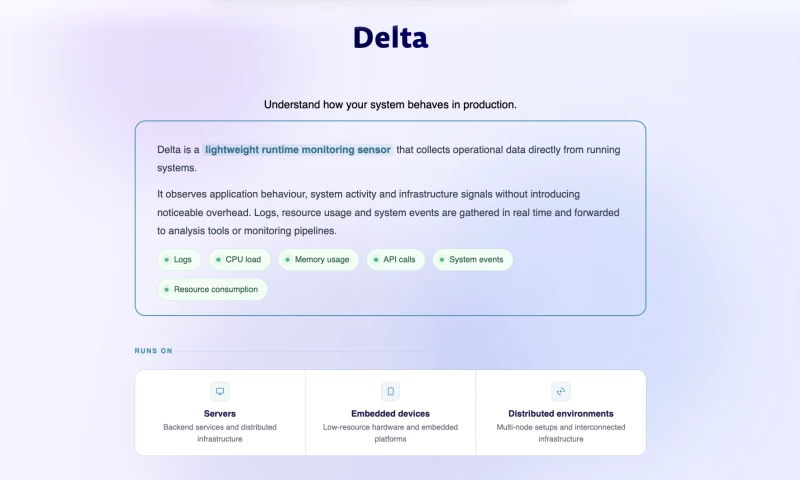Screen dimensions: 800x480
Task: Click the green dot on Logs tag
Action: point(166,260)
